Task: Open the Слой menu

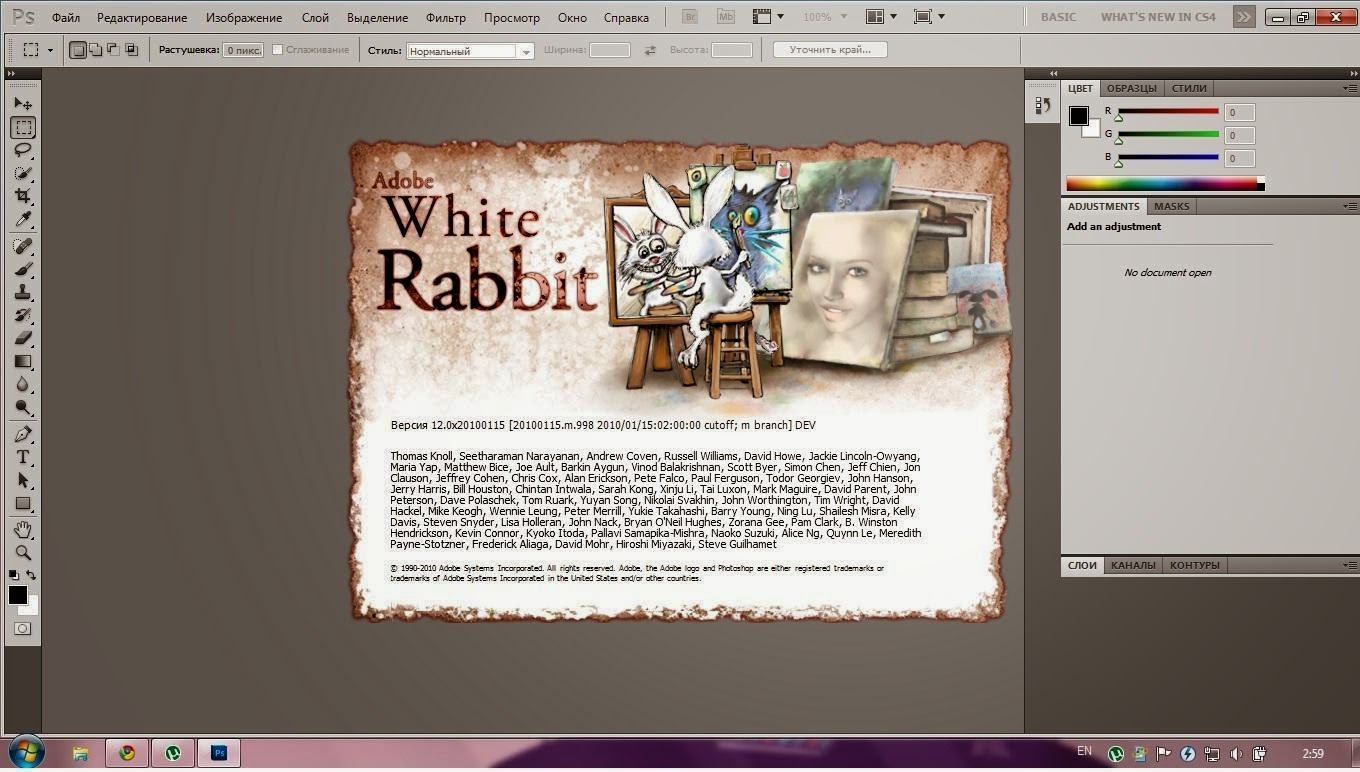Action: coord(315,18)
